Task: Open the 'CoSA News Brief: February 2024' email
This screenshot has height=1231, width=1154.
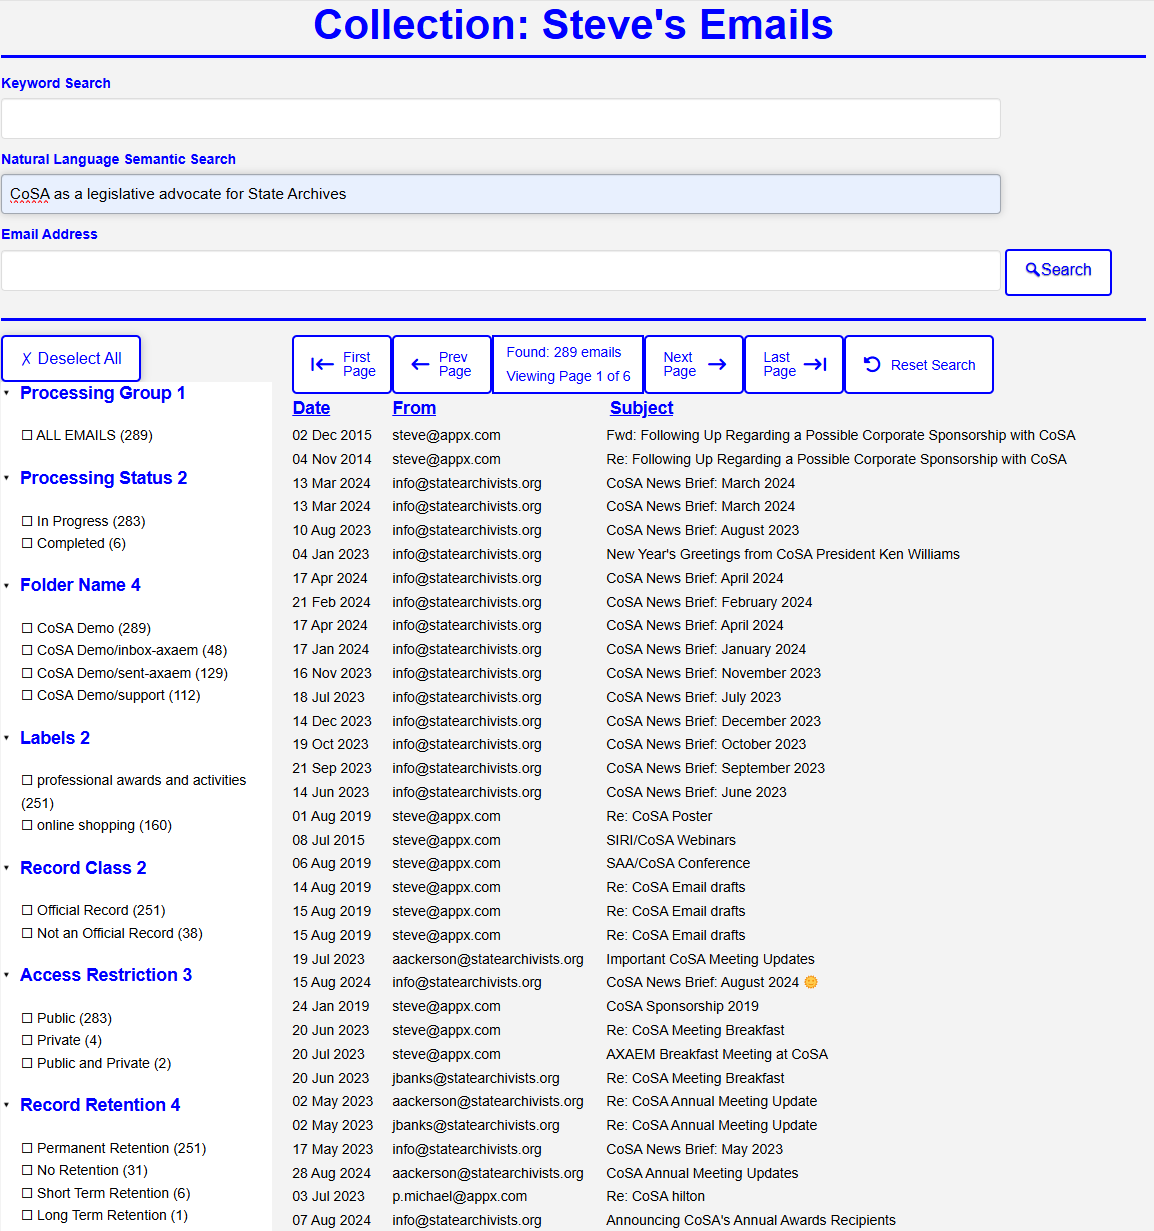Action: click(x=709, y=602)
